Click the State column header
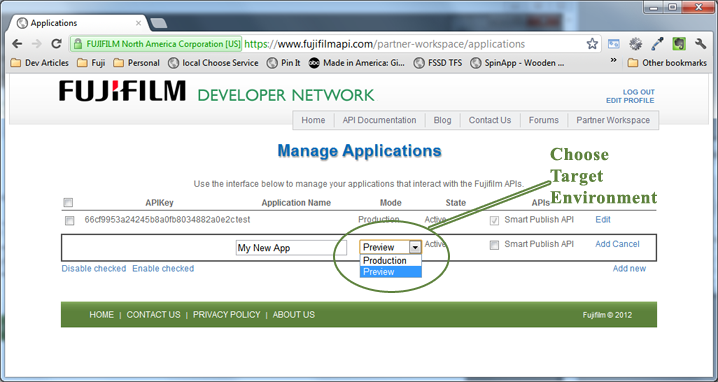 click(x=456, y=202)
